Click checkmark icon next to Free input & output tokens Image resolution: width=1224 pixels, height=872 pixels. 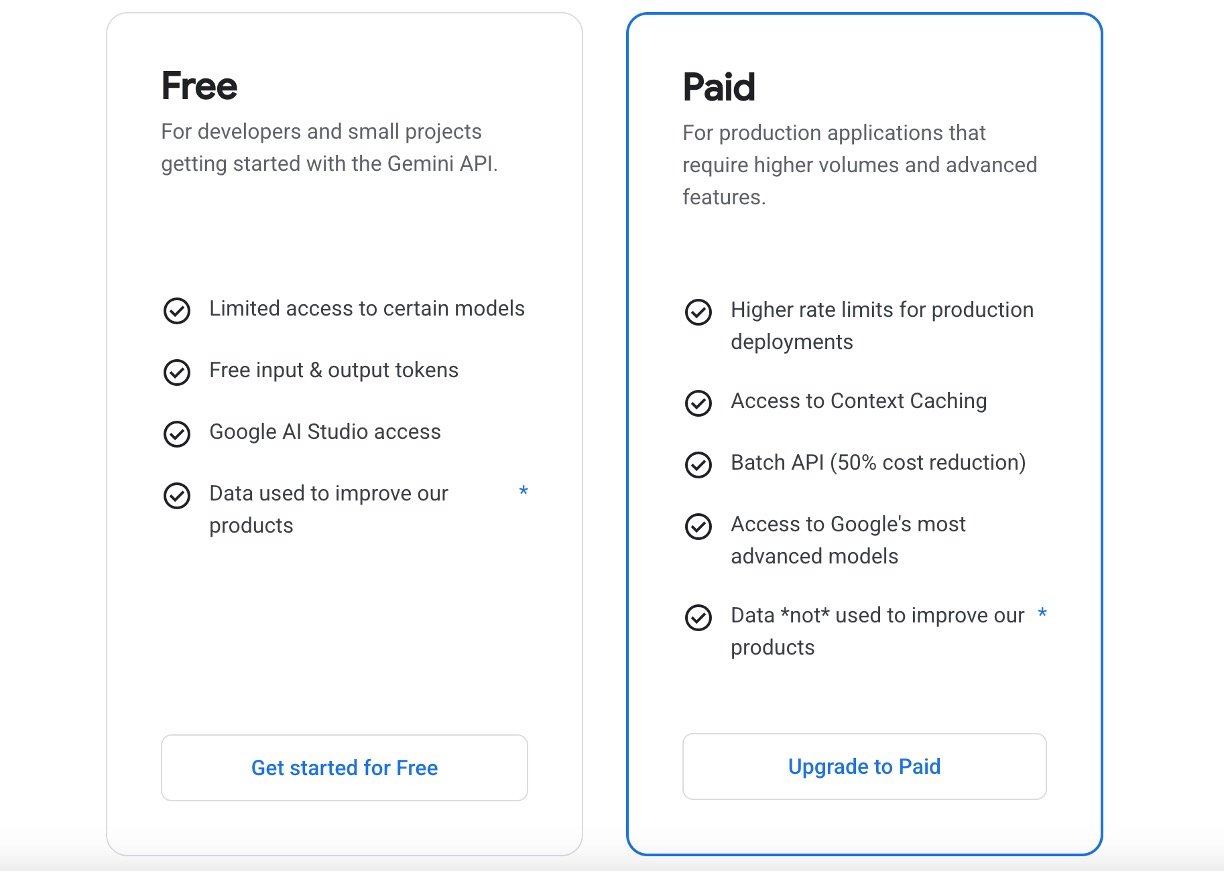pyautogui.click(x=177, y=372)
